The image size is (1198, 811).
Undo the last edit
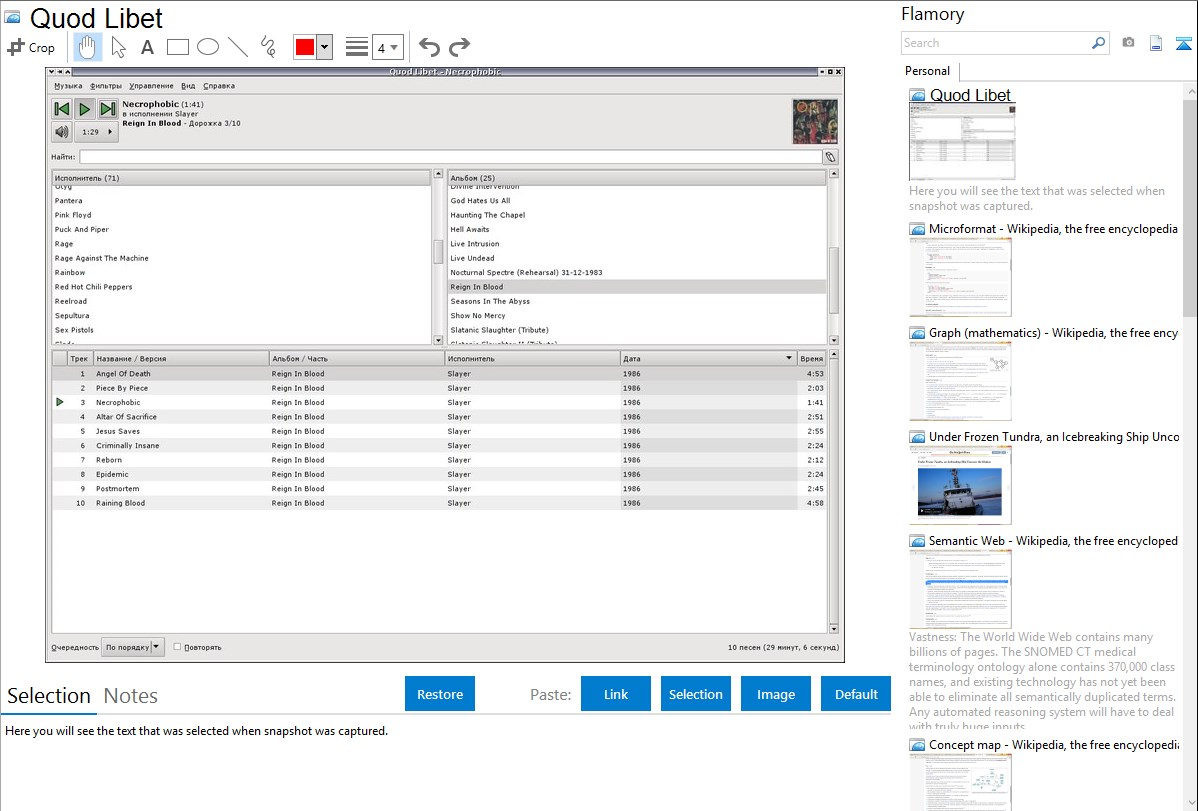coord(429,47)
